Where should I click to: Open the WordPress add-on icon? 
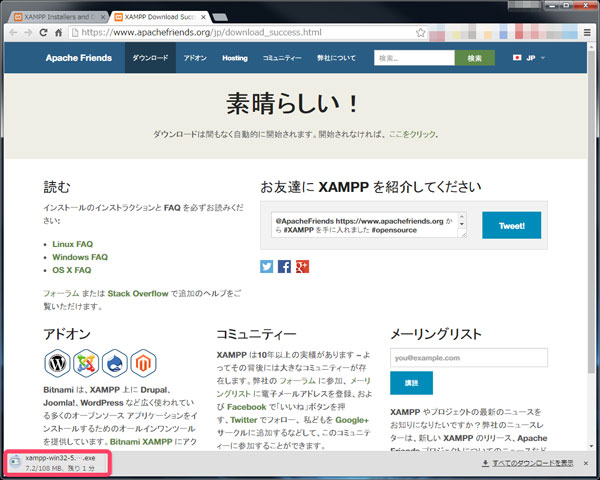click(x=57, y=363)
